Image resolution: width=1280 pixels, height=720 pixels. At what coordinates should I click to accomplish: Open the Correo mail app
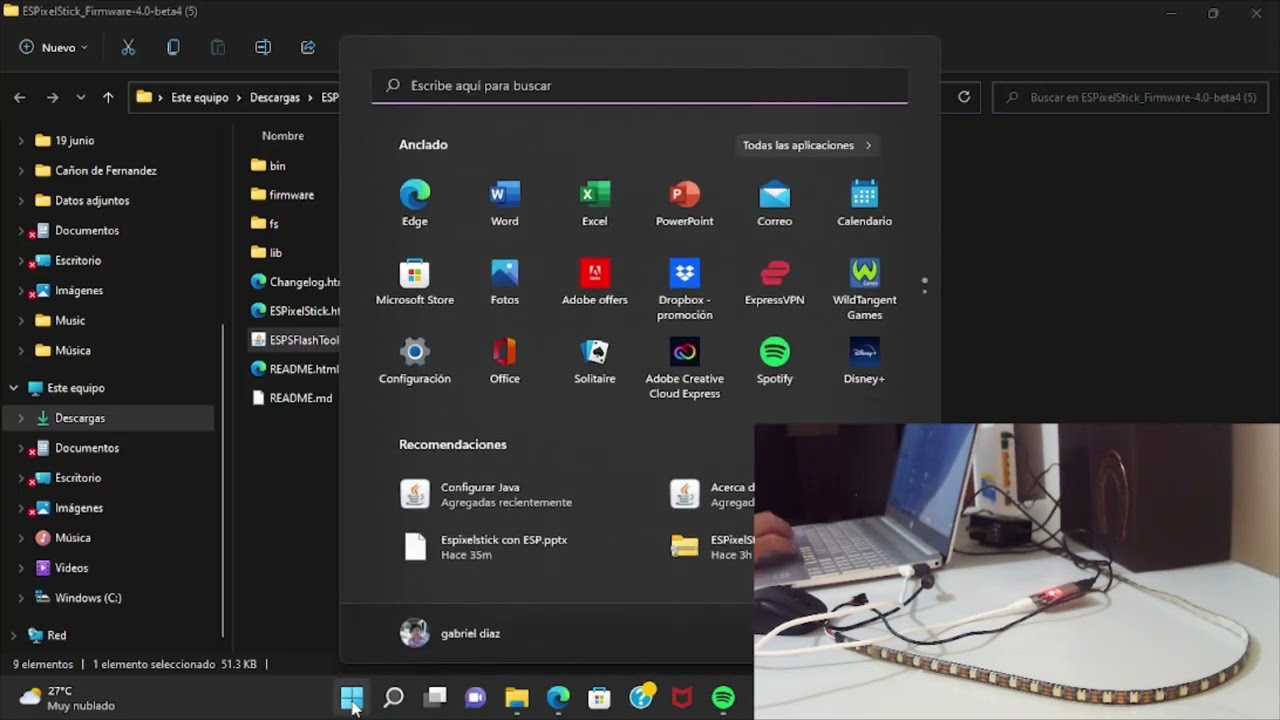[x=774, y=203]
